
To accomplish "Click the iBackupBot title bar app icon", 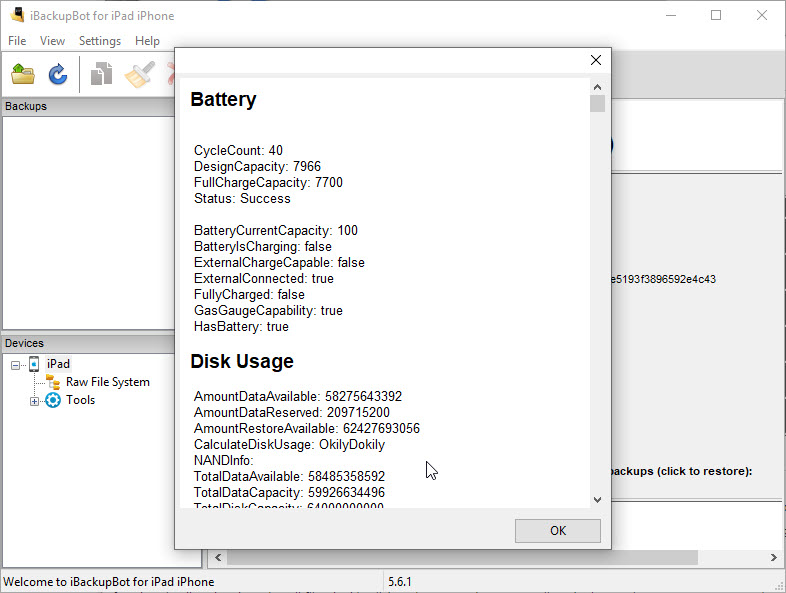I will [x=18, y=15].
